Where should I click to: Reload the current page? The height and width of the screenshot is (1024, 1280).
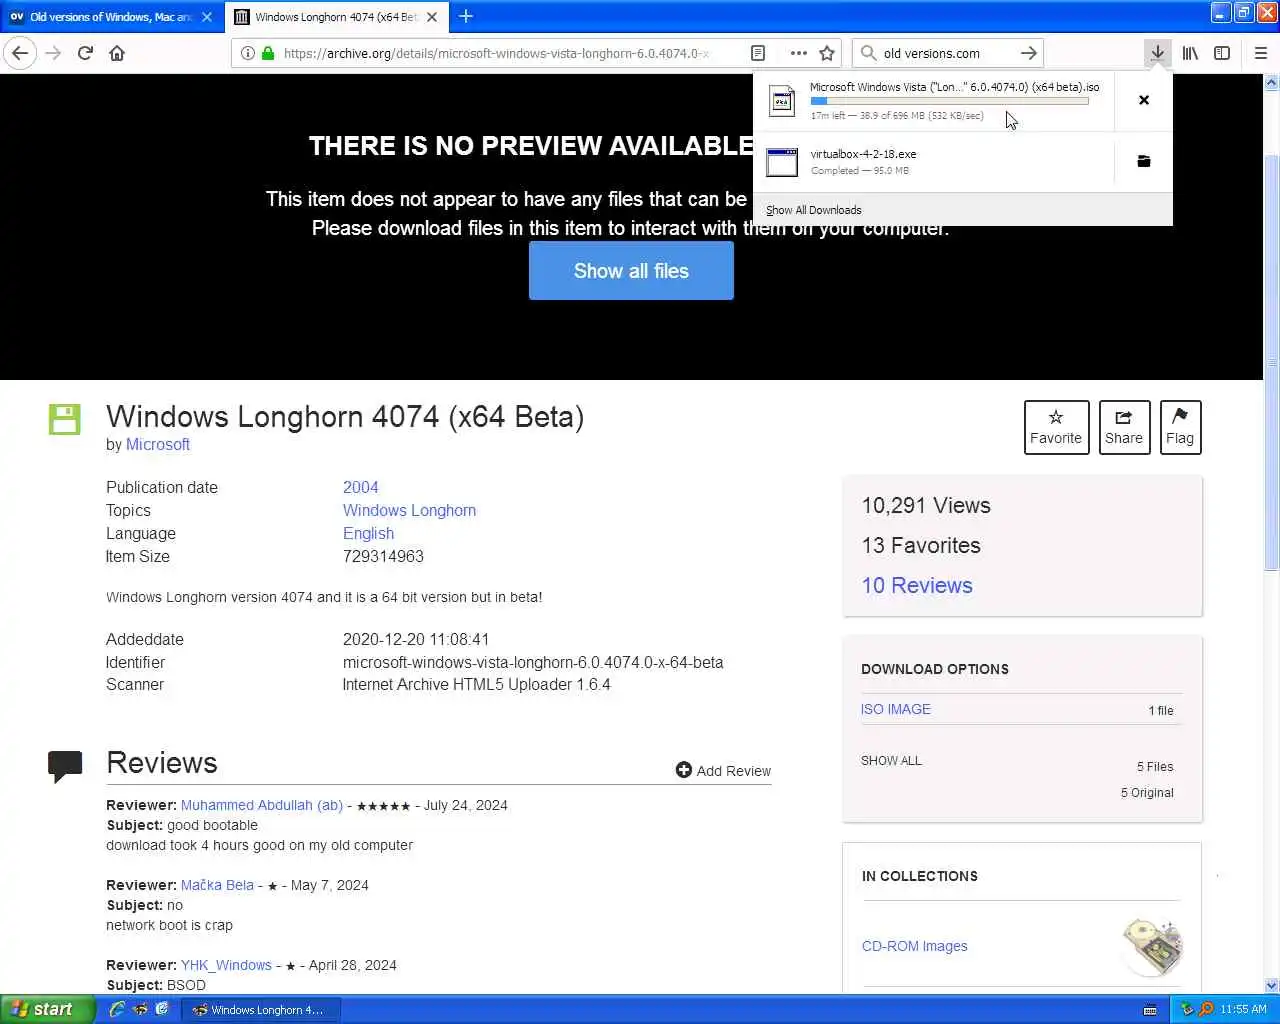85,53
